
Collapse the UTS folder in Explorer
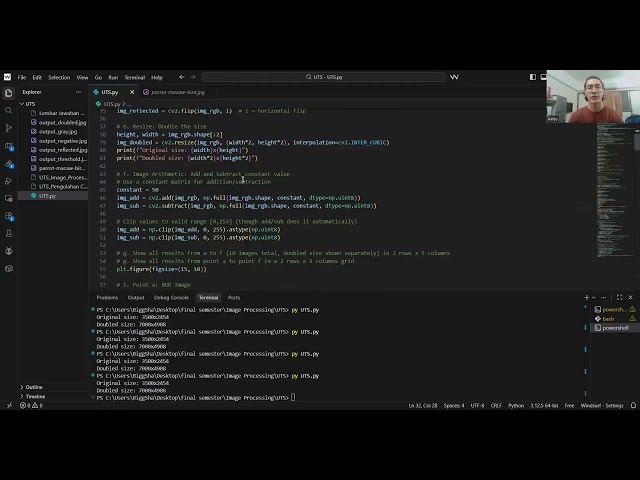point(53,104)
